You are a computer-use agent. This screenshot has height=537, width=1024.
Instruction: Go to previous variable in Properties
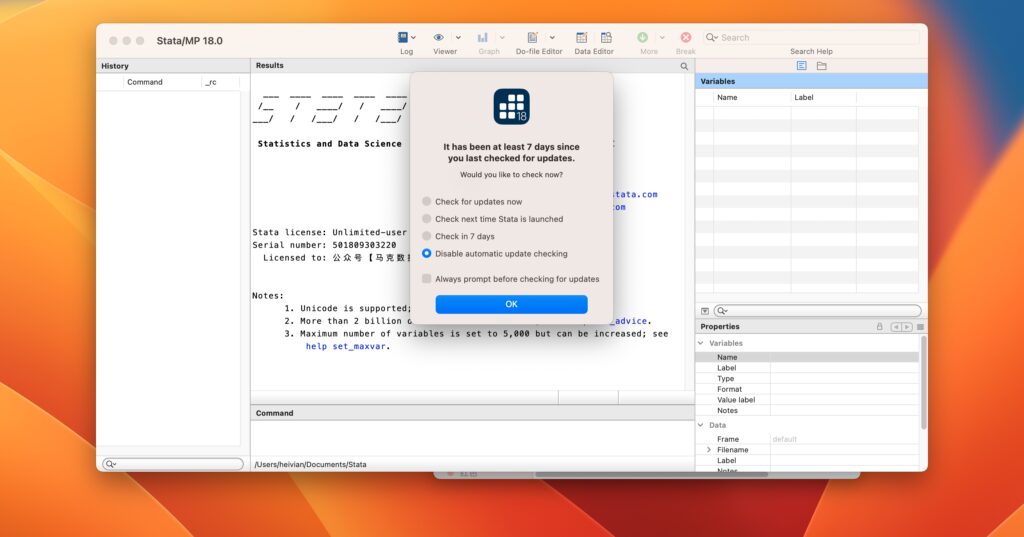[896, 327]
